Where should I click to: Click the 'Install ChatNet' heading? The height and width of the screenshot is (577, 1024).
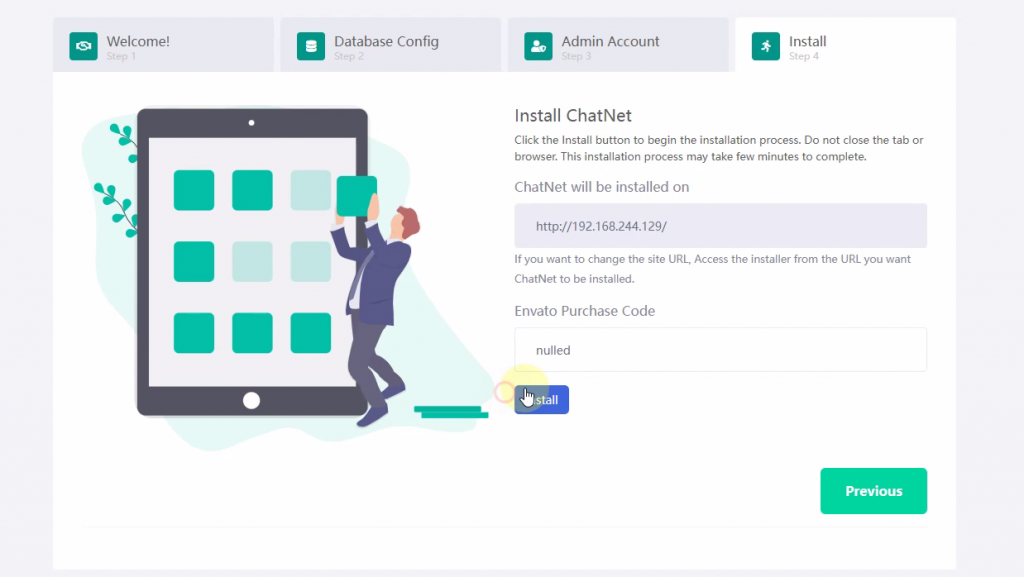tap(573, 116)
